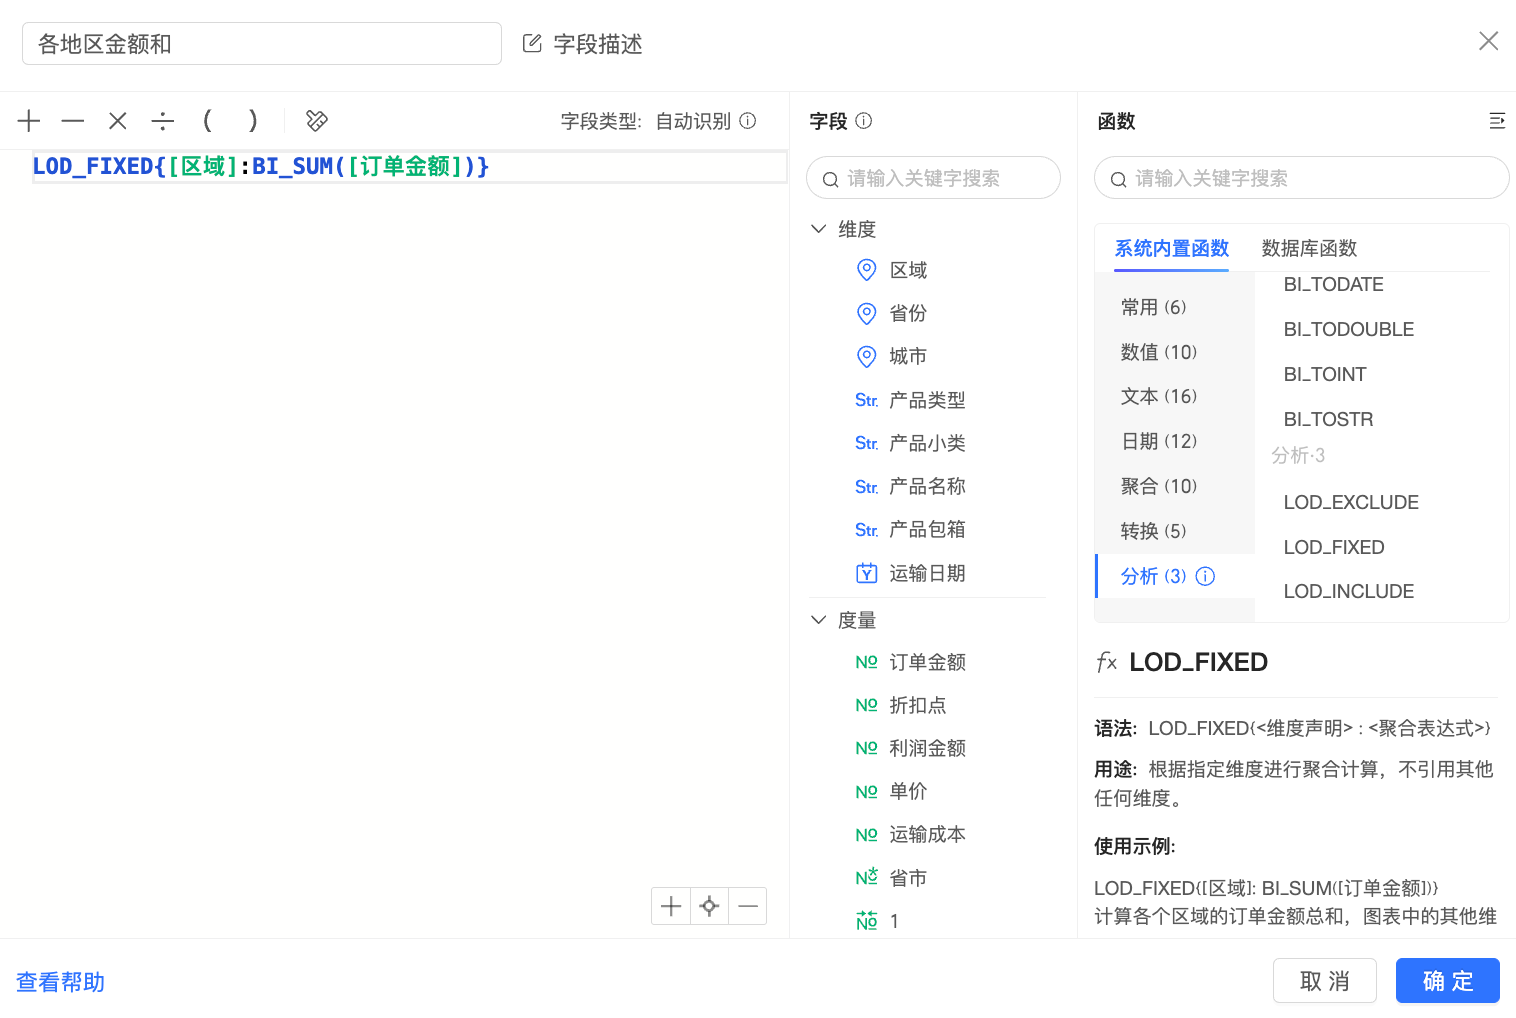Viewport: 1516px width, 1018px height.
Task: Click the field name input 各地区金额和
Action: [262, 44]
